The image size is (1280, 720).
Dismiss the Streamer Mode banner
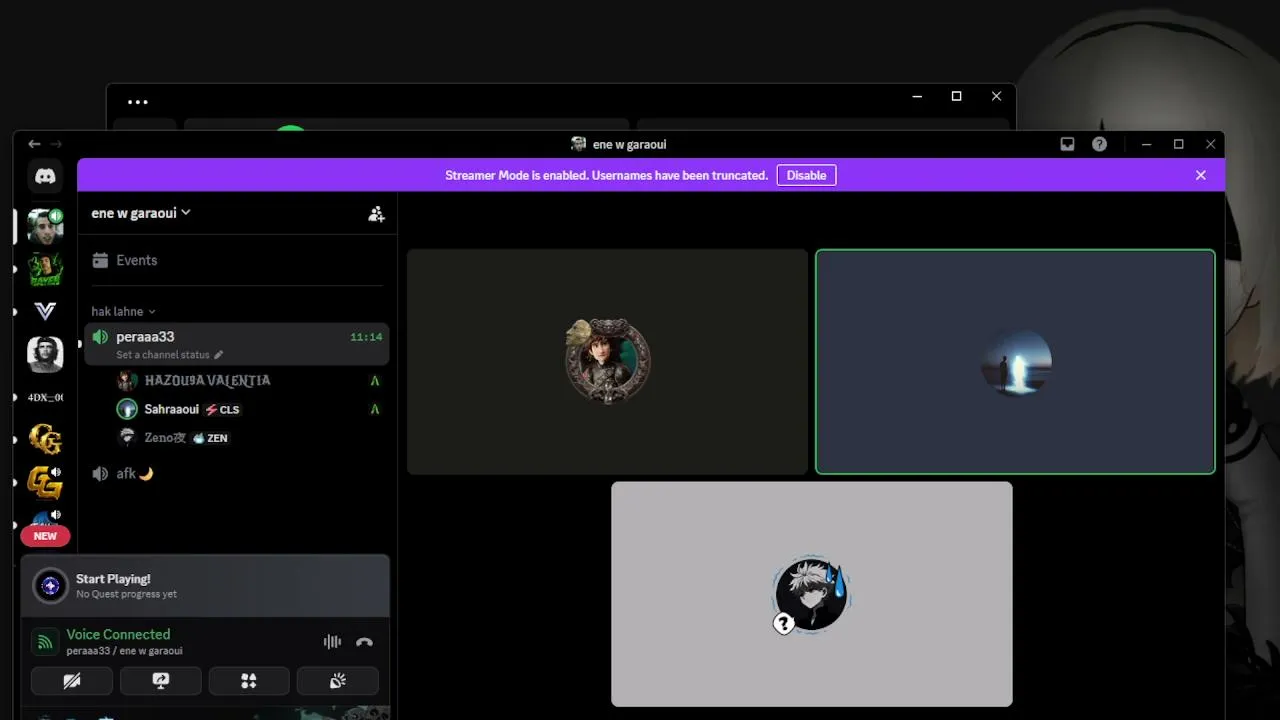(1201, 175)
